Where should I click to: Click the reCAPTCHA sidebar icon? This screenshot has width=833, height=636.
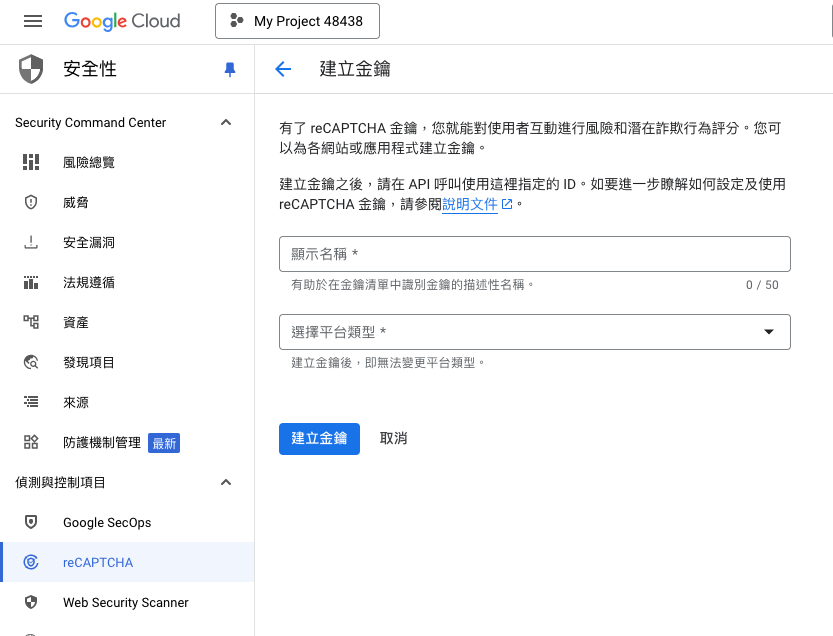click(x=31, y=562)
